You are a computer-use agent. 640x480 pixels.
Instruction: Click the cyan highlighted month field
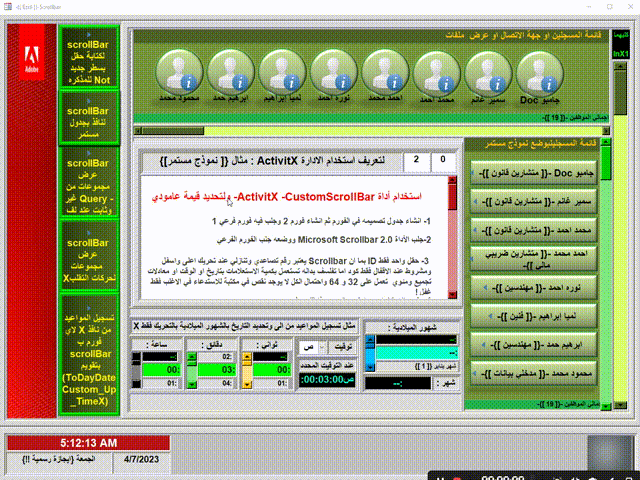click(416, 353)
